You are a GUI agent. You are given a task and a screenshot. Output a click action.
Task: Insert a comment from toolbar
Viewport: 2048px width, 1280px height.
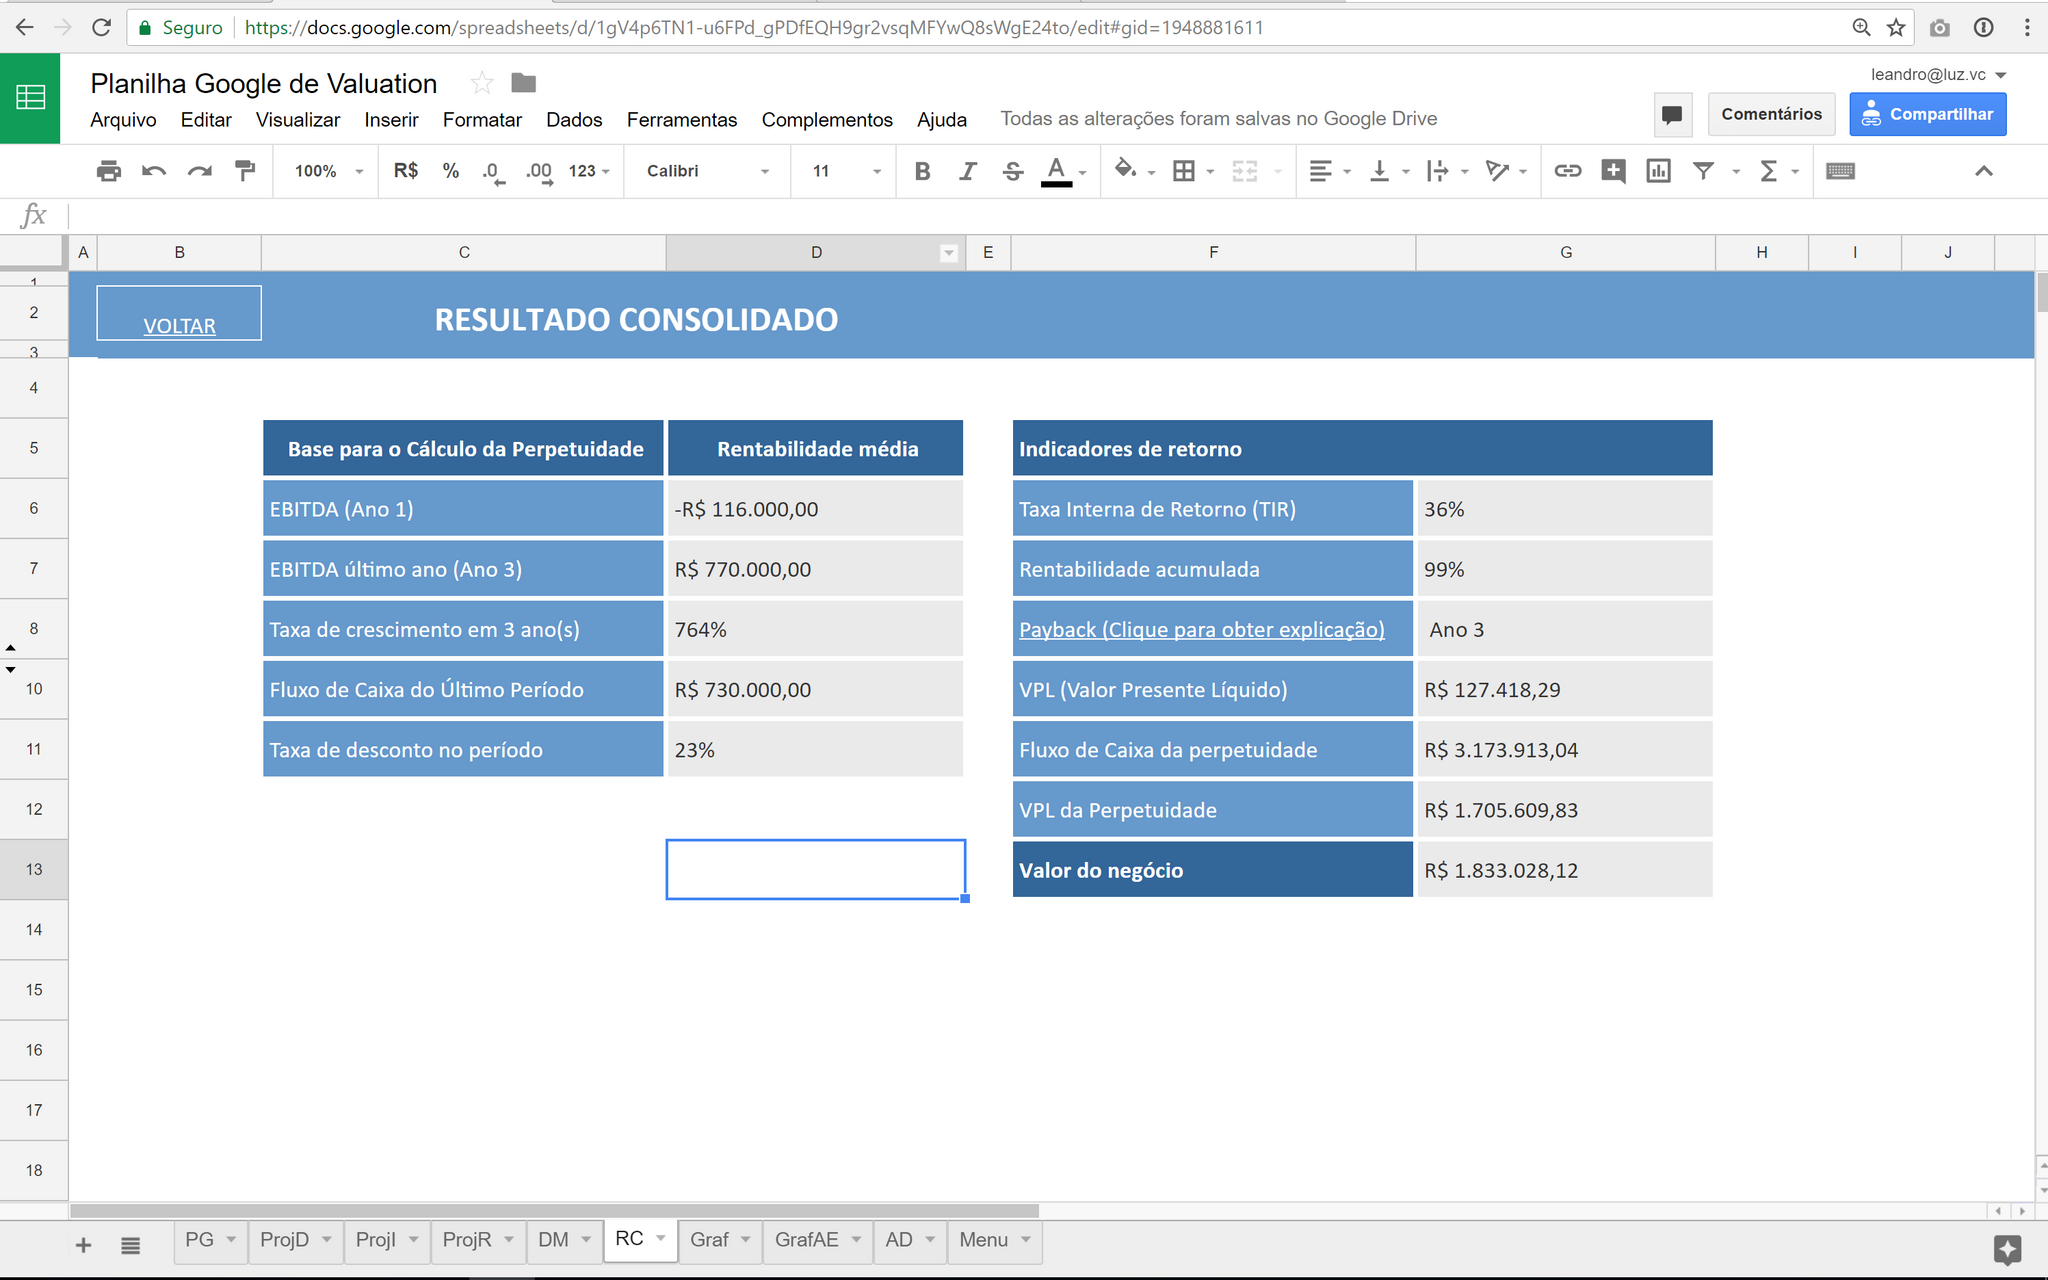1612,171
